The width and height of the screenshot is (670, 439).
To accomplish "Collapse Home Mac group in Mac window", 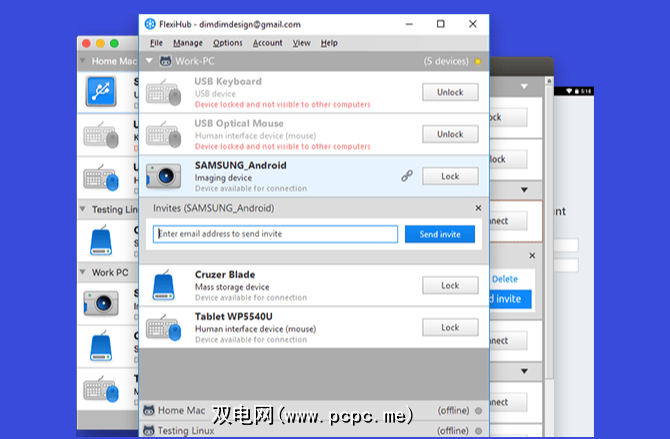I will 83,61.
